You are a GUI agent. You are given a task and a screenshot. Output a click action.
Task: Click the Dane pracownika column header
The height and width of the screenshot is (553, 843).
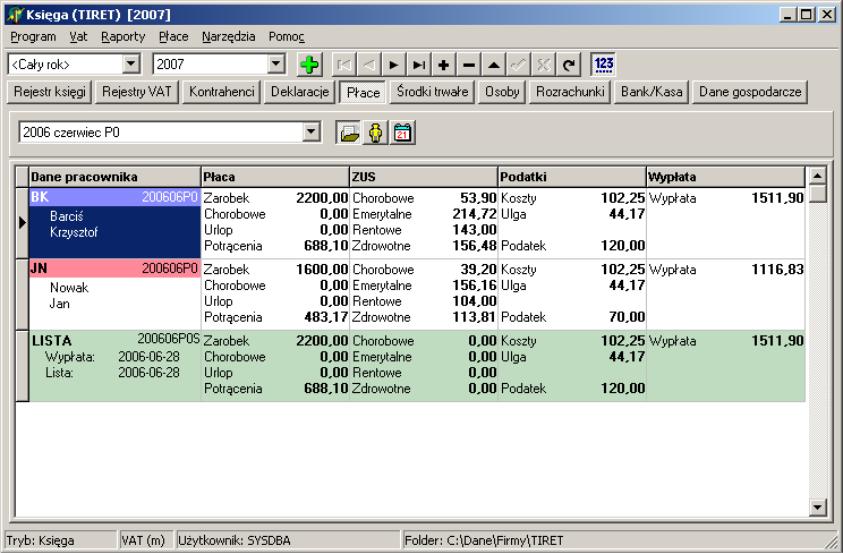point(115,177)
